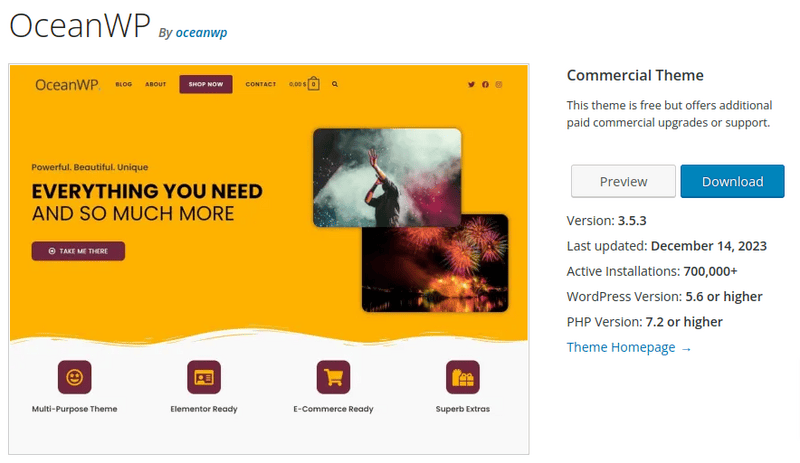Visit the oceanwp author link
Viewport: 800px width, 463px height.
(201, 33)
